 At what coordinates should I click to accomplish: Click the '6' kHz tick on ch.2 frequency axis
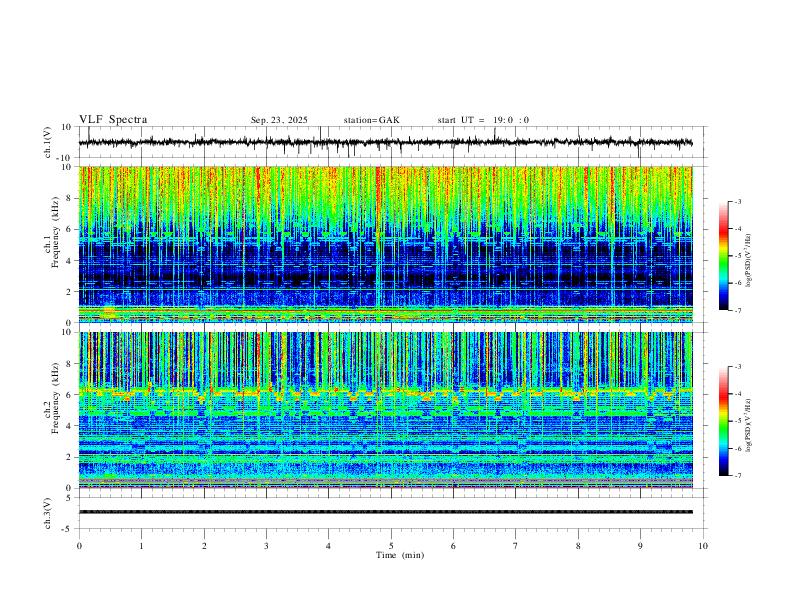coord(70,395)
